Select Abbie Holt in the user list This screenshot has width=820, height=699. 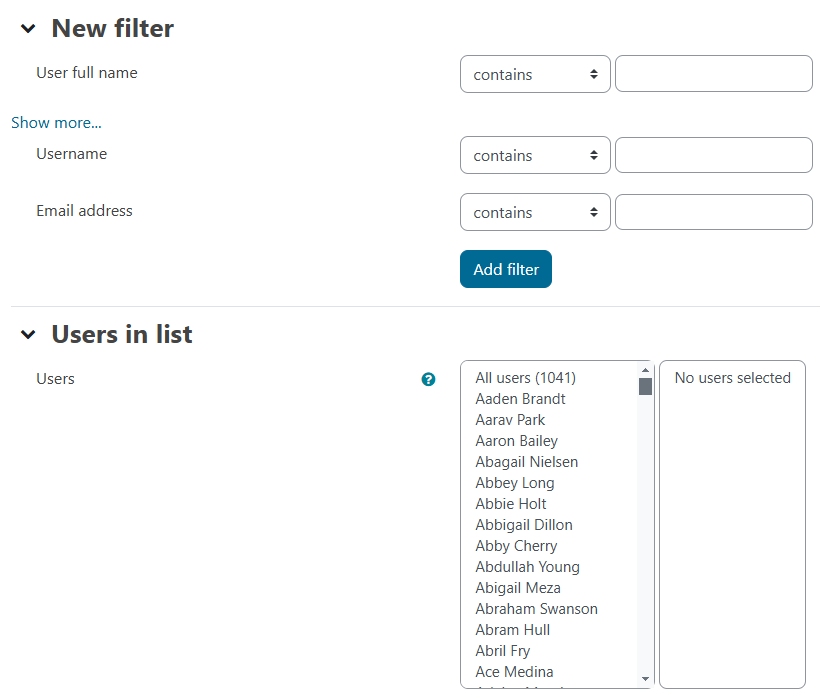pos(511,504)
